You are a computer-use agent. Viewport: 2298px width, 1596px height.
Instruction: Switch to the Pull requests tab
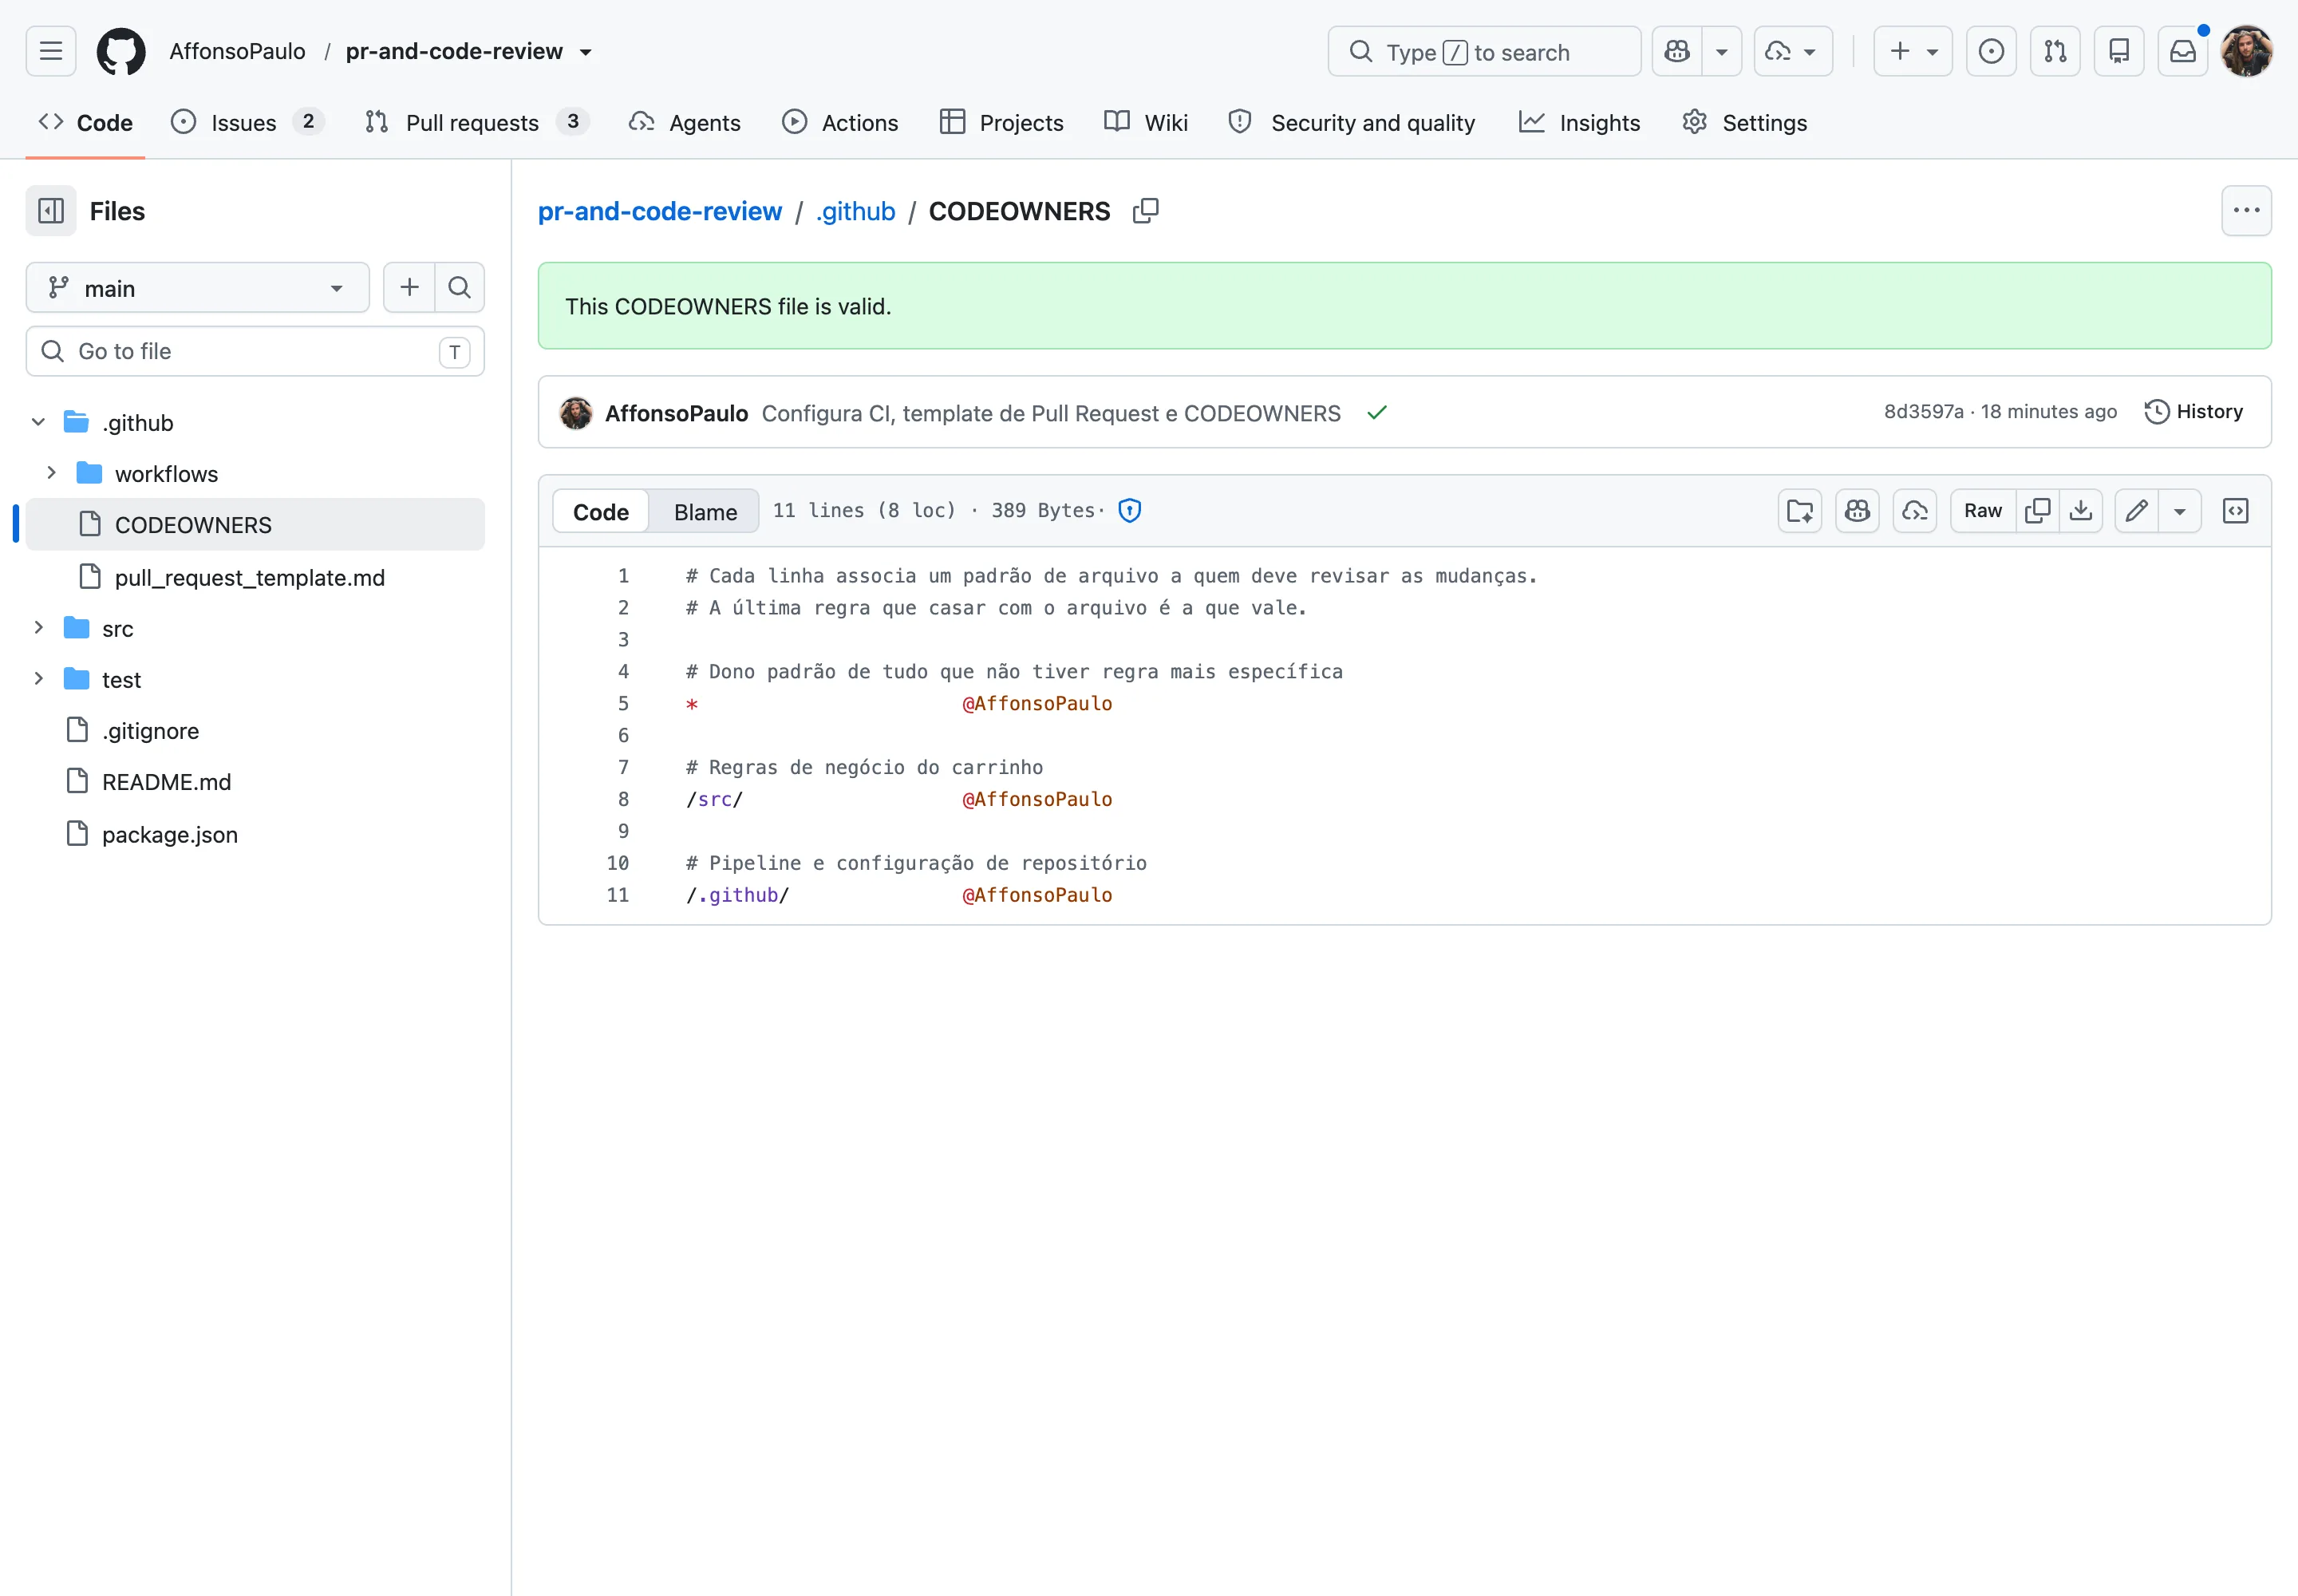click(477, 122)
